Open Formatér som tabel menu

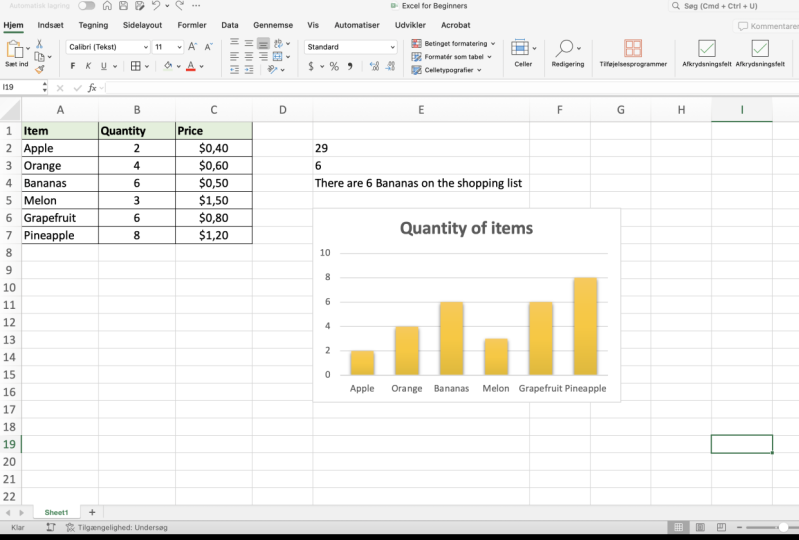pyautogui.click(x=451, y=57)
